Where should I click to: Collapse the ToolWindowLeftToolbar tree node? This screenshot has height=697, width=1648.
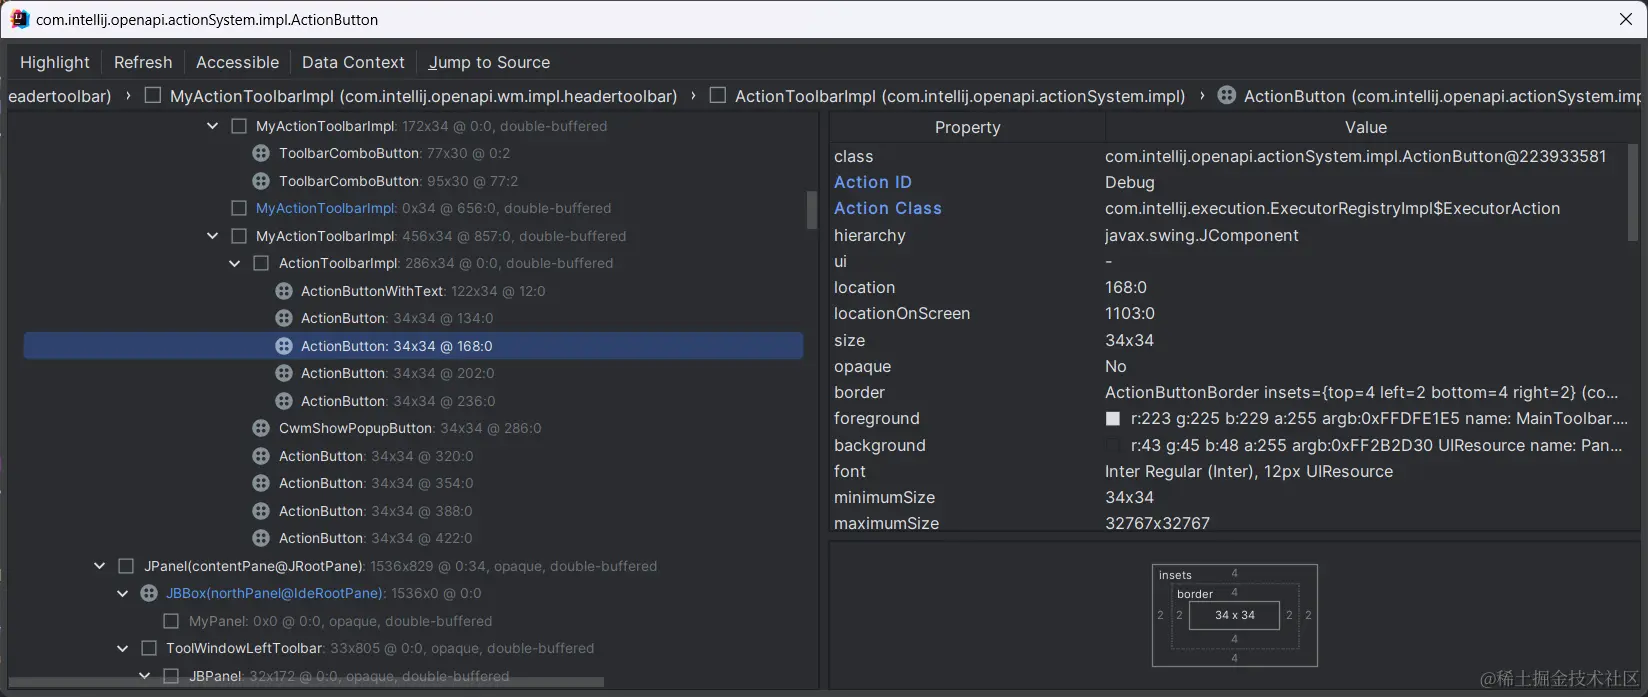pos(122,649)
